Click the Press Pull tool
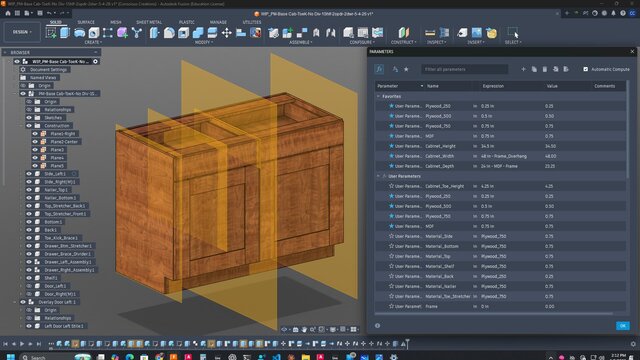This screenshot has height=360, width=640. pos(154,33)
